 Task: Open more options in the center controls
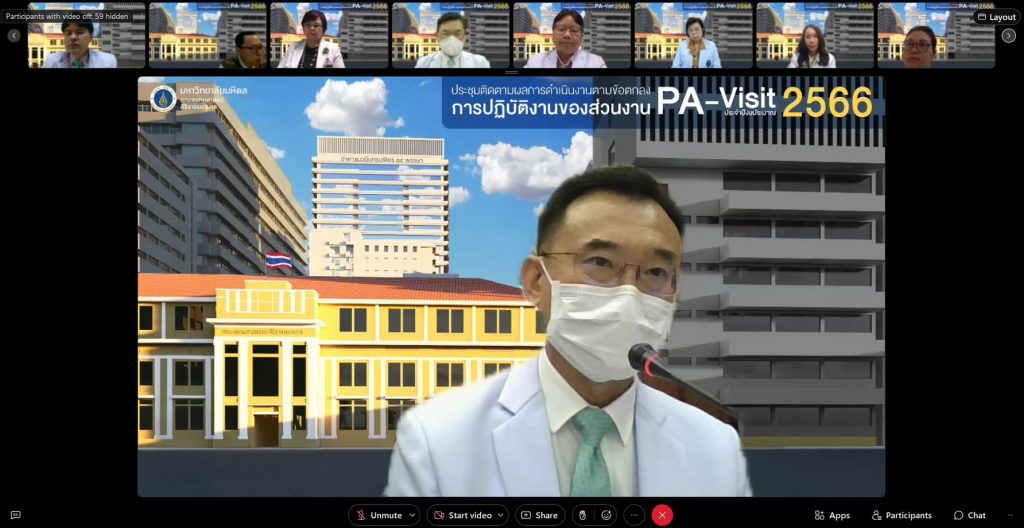634,515
